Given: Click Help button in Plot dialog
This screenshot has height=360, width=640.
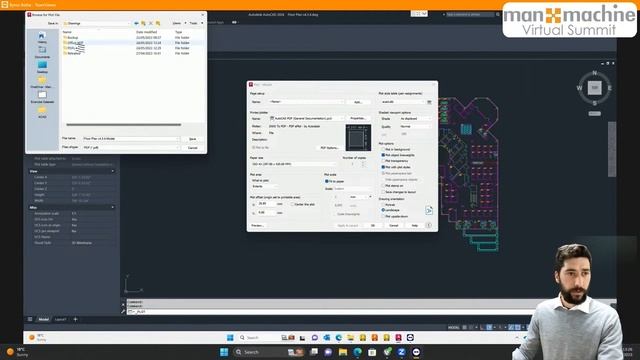Looking at the screenshot, I should [415, 225].
